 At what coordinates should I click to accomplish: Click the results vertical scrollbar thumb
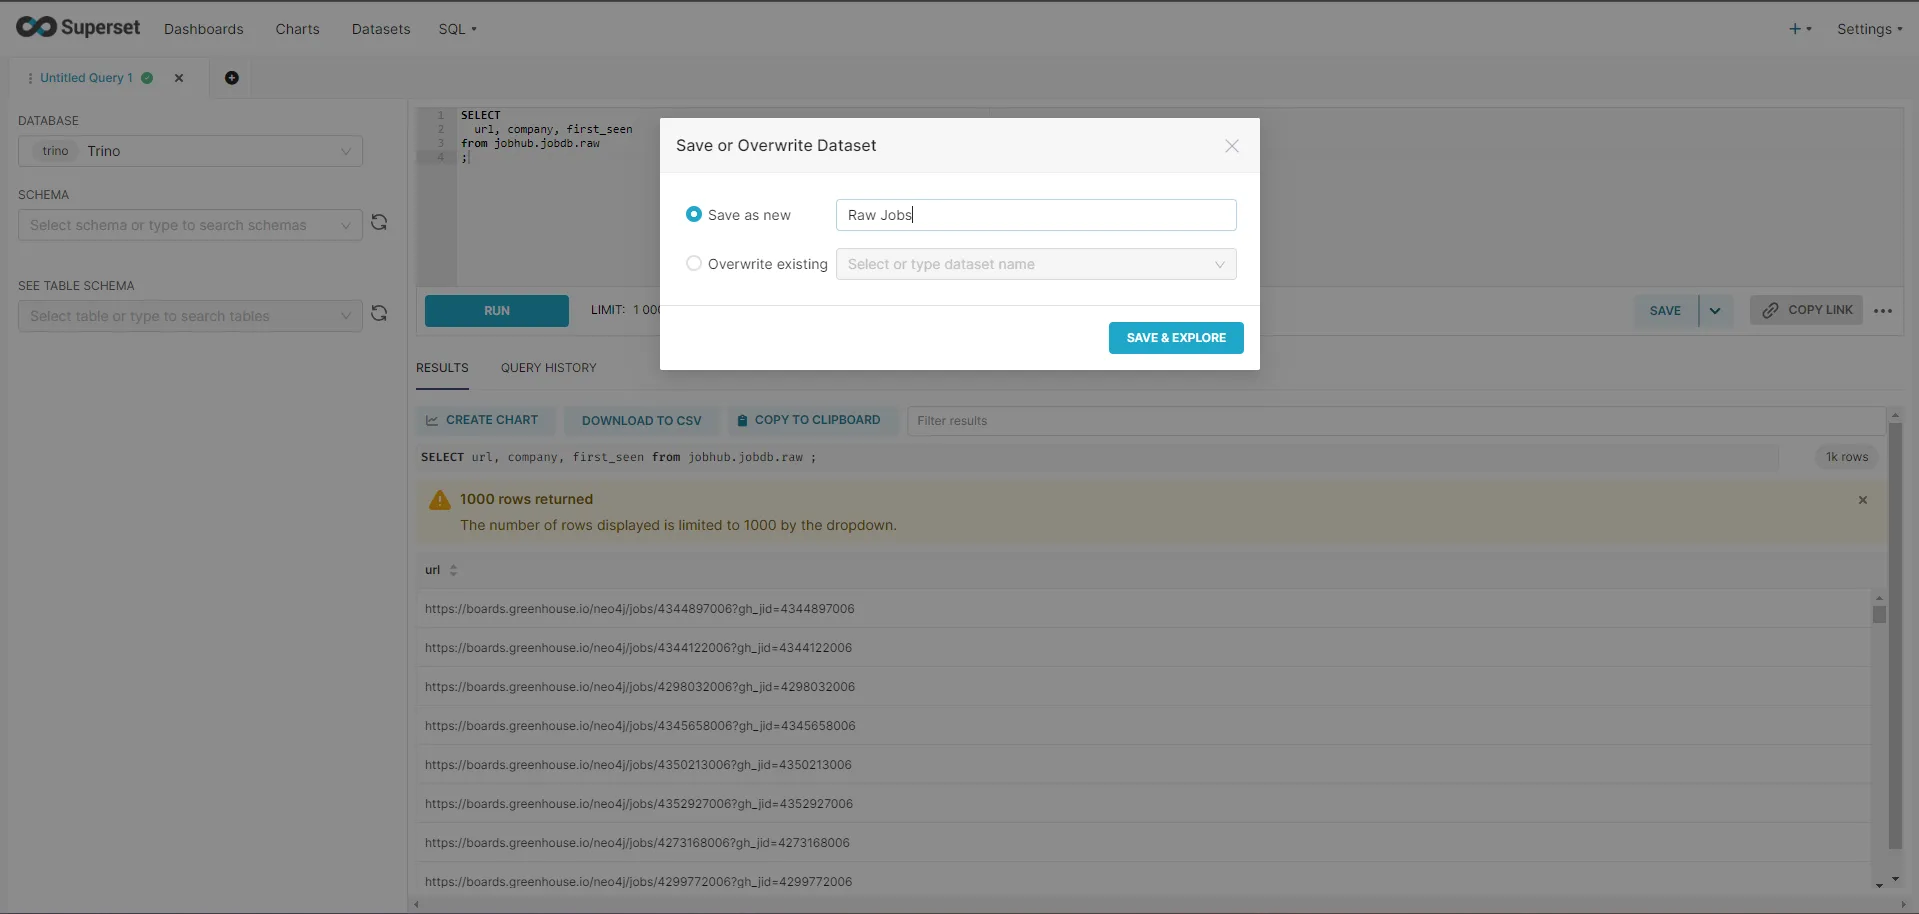tap(1879, 614)
